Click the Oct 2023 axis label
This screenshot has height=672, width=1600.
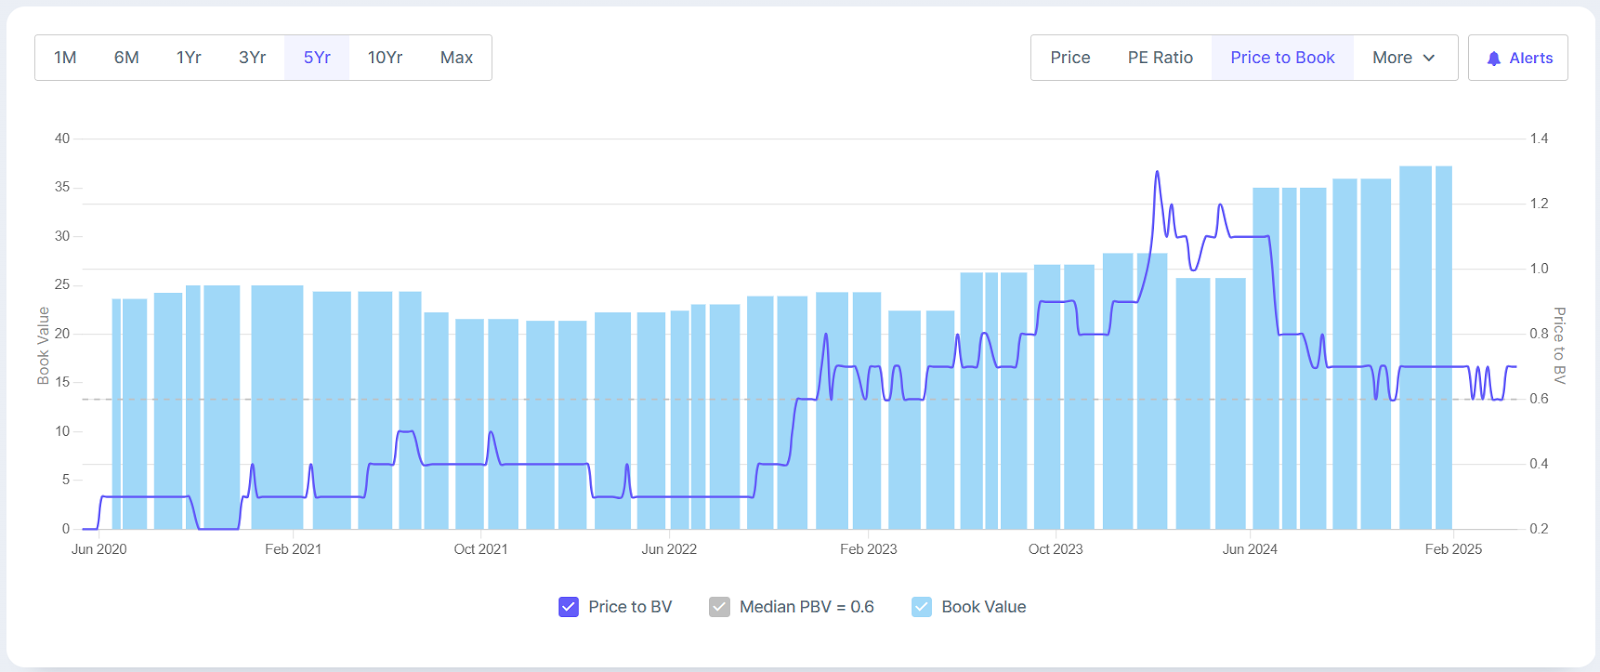click(1056, 549)
